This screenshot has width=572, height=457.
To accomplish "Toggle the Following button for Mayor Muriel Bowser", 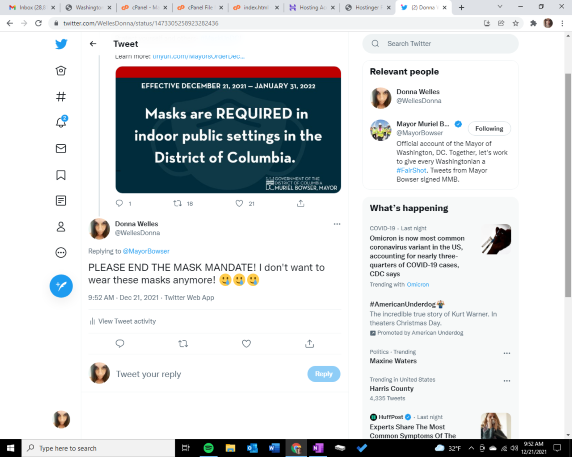I will (x=489, y=128).
